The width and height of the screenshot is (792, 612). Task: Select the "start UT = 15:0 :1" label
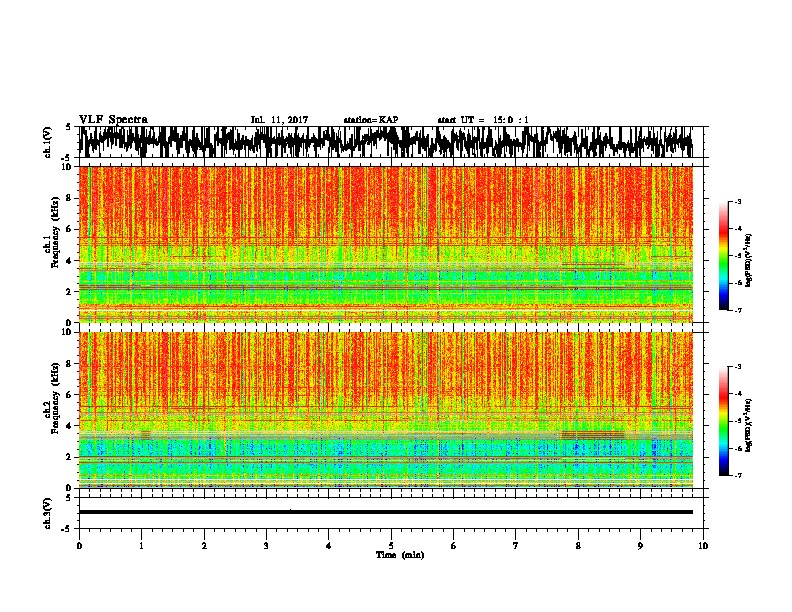point(483,120)
